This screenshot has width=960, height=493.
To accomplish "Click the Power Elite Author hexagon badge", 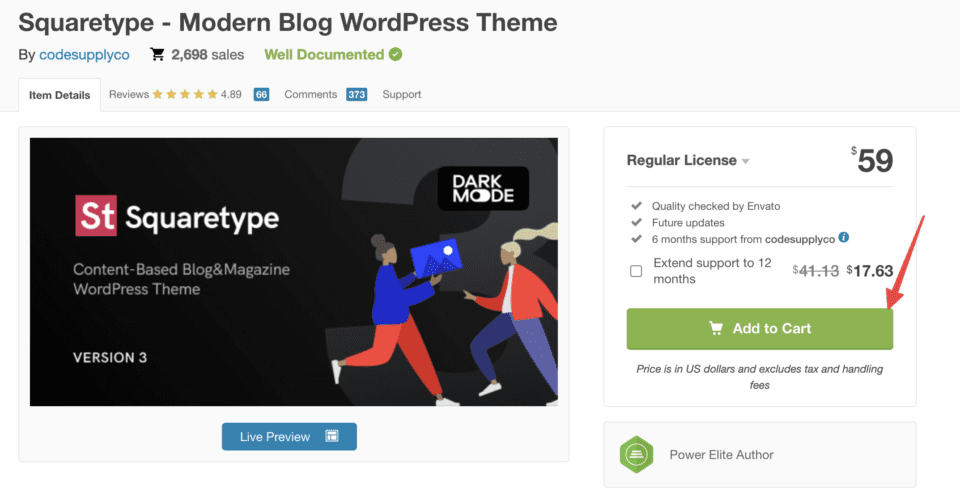I will (634, 455).
